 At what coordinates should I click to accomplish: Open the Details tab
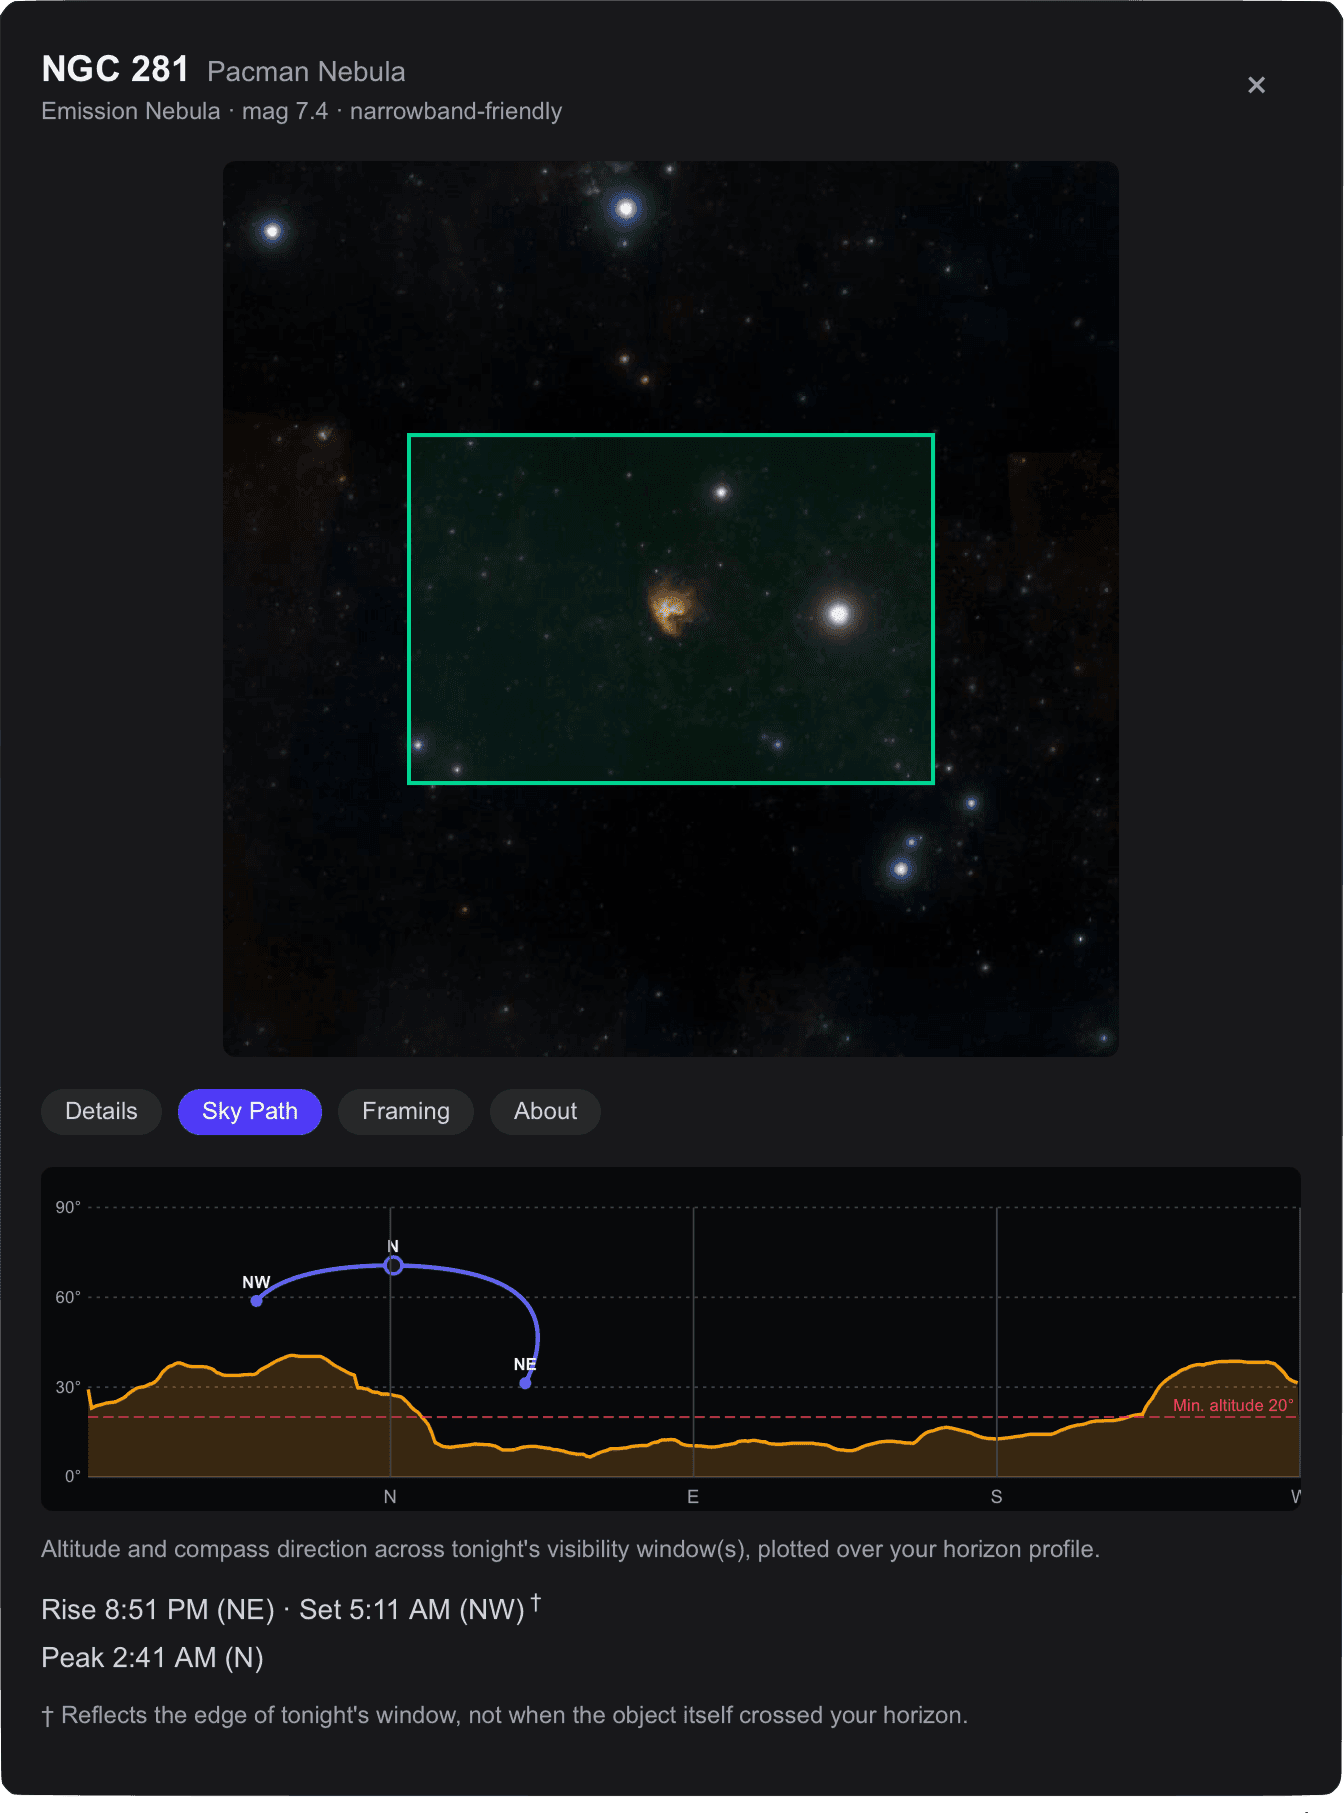[x=101, y=1112]
